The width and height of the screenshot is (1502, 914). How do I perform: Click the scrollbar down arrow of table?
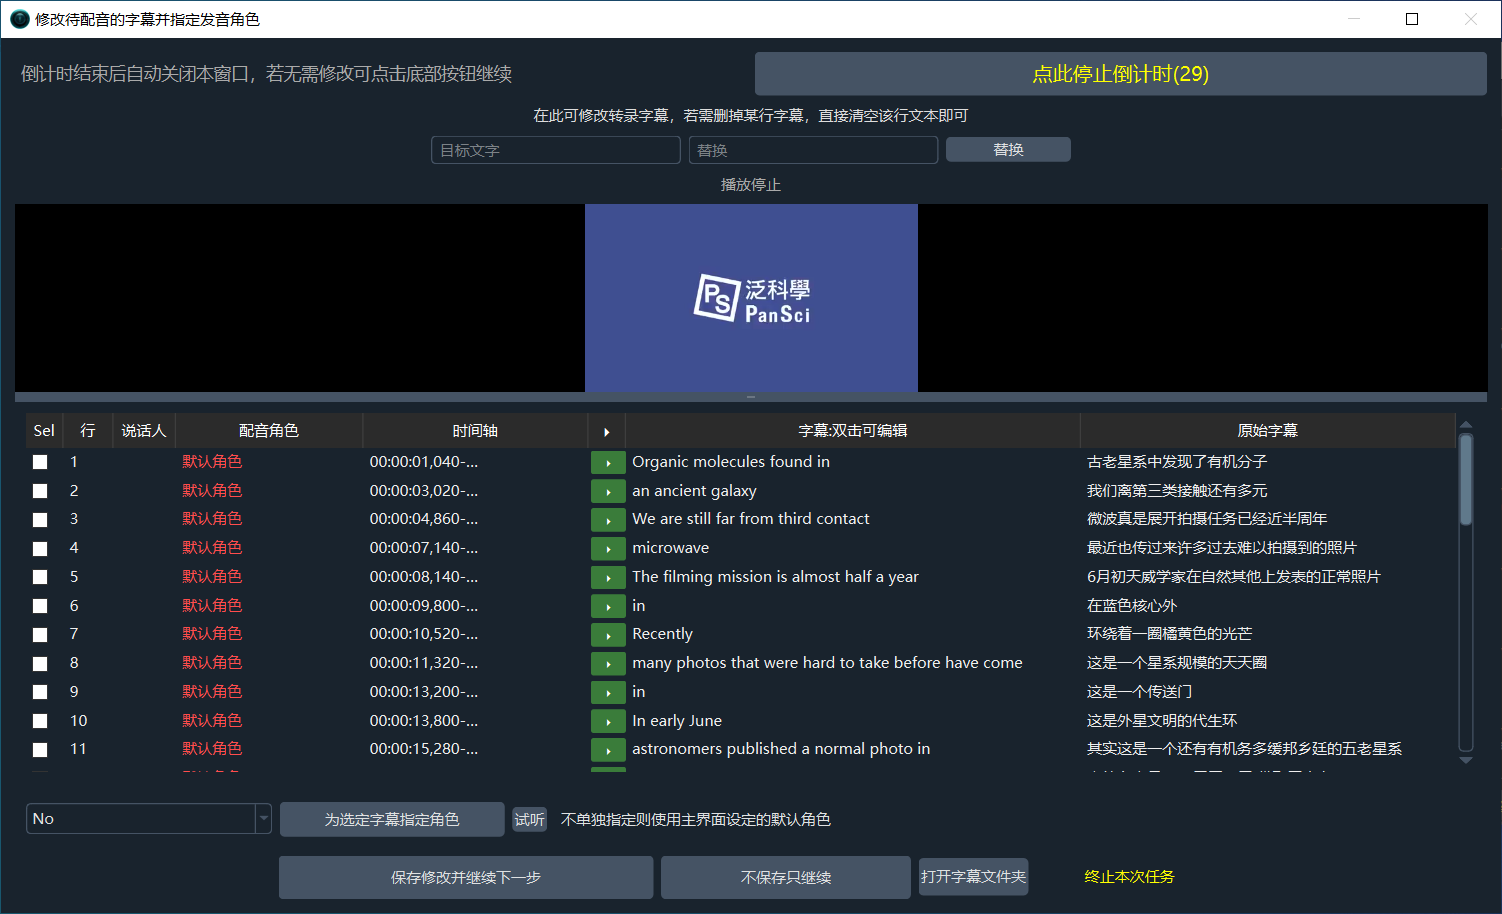pyautogui.click(x=1466, y=761)
